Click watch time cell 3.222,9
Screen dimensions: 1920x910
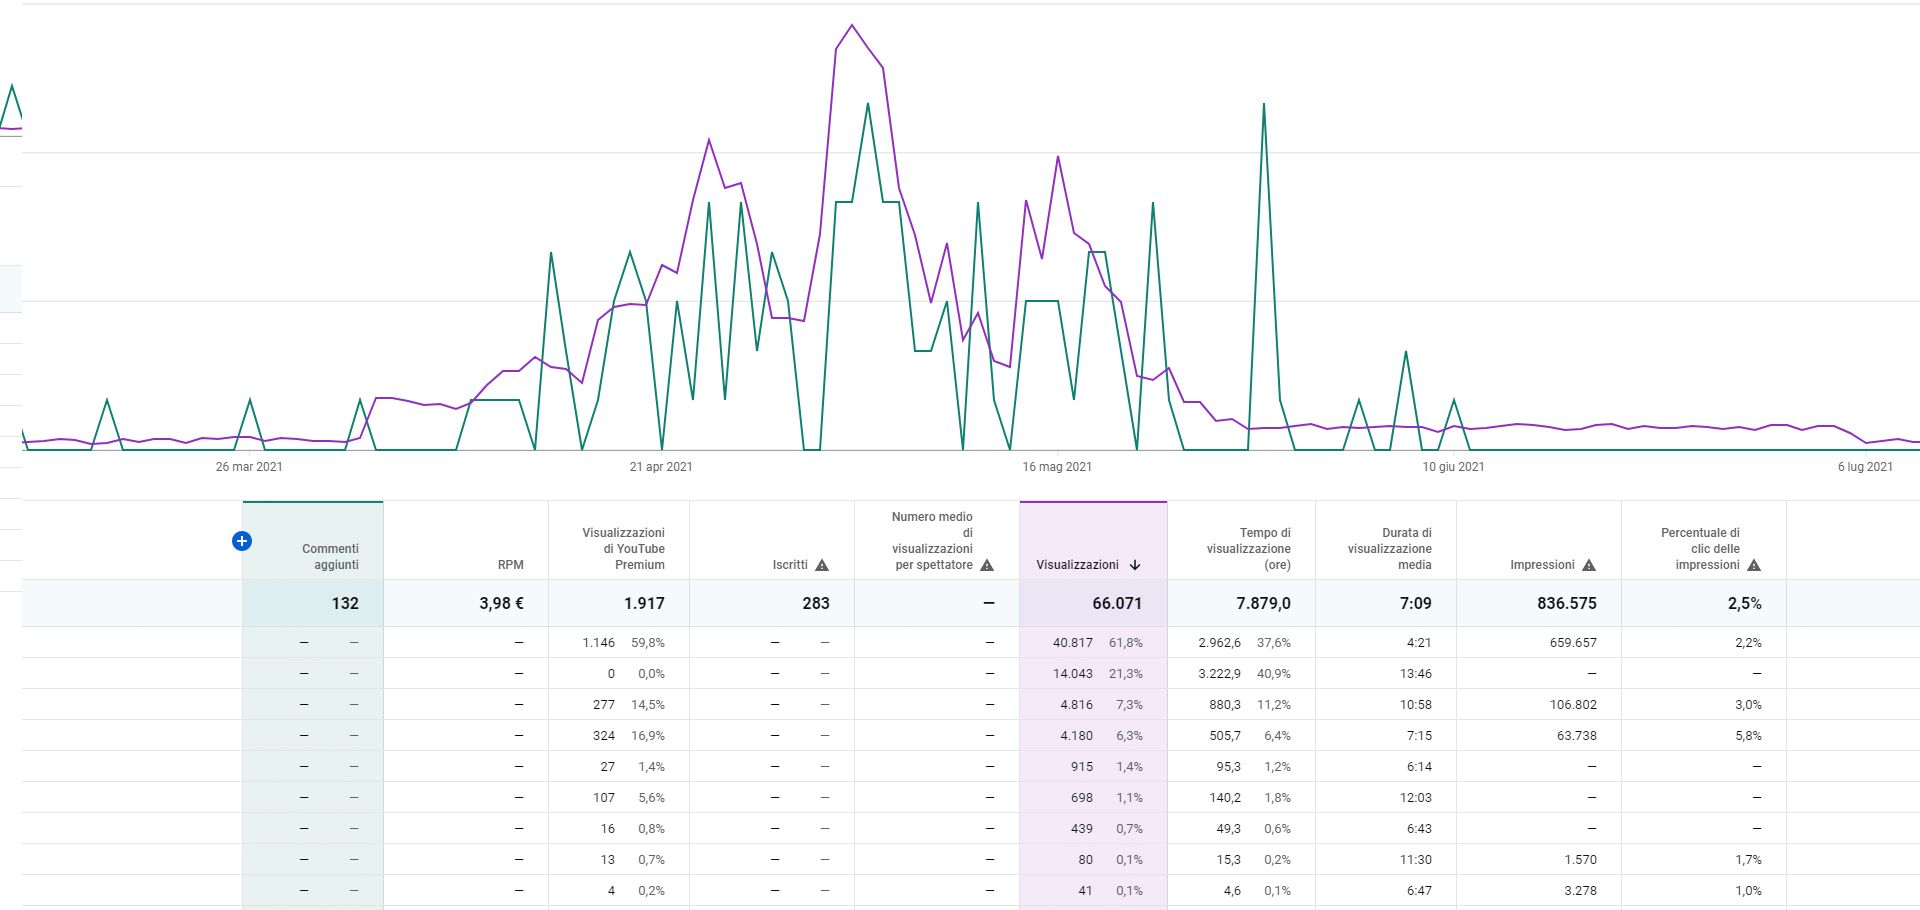(1219, 674)
